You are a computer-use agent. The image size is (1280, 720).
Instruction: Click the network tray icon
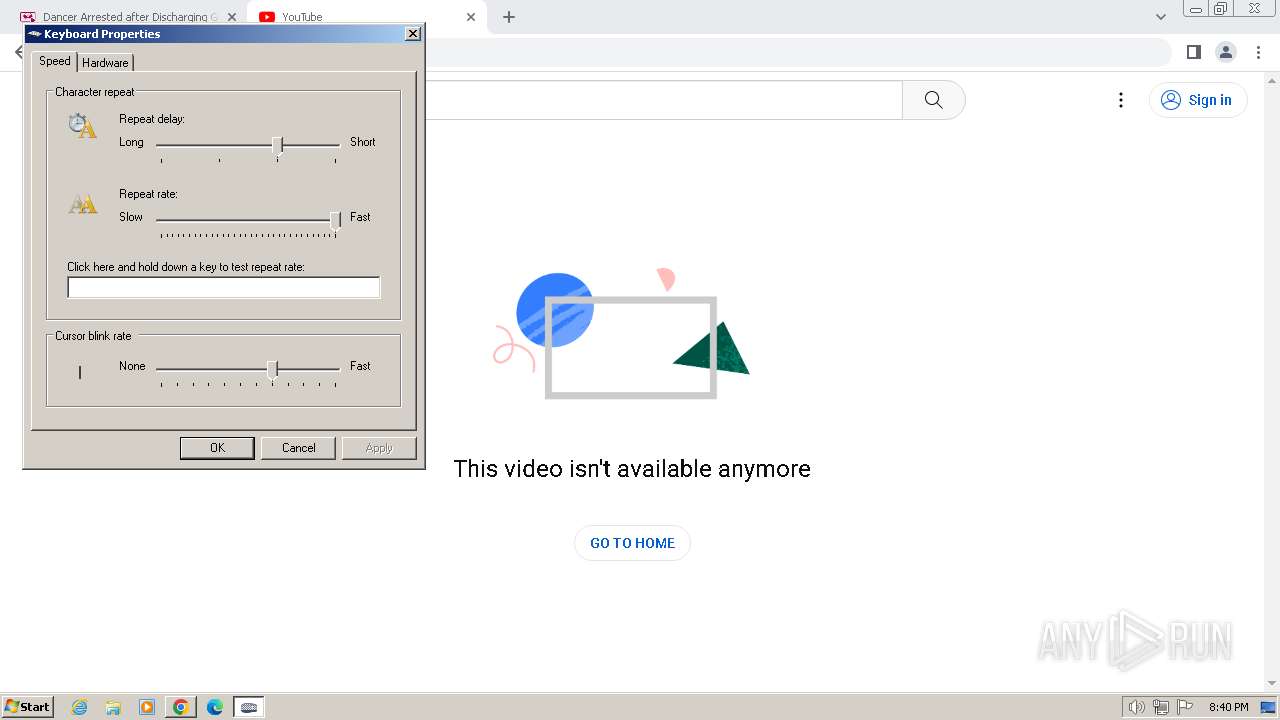click(1161, 707)
